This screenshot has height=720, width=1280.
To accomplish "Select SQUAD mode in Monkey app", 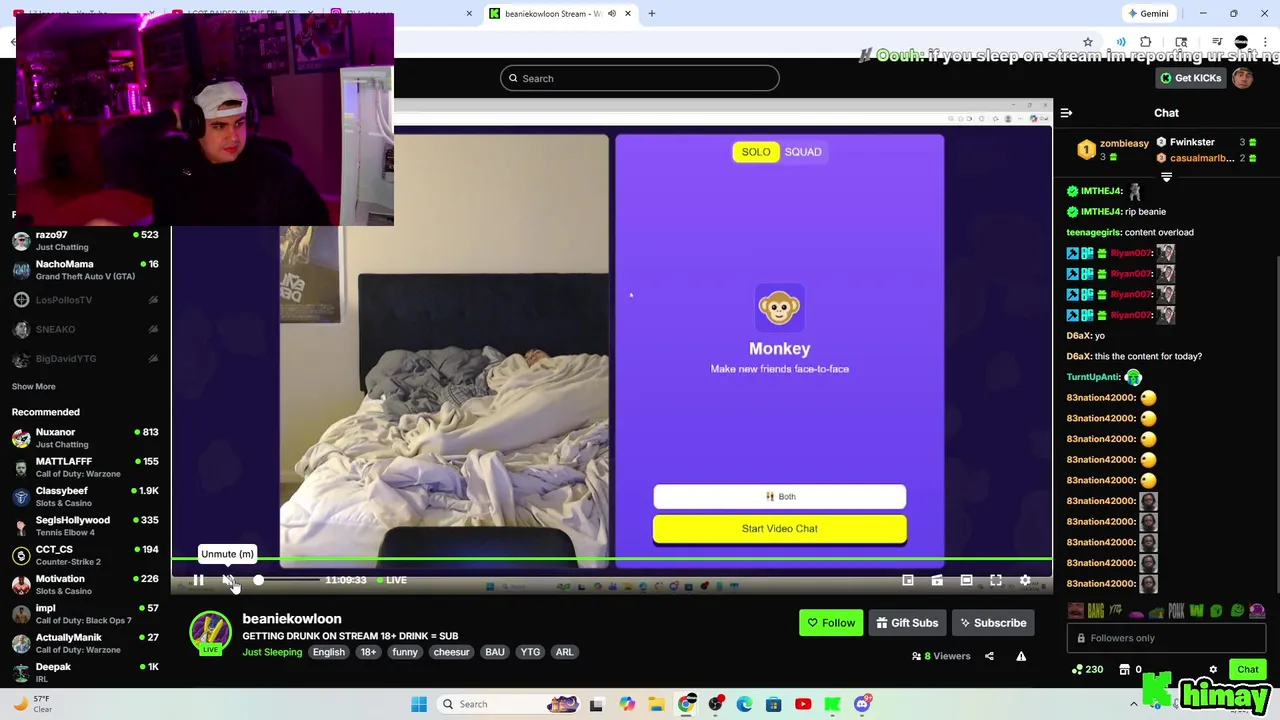I will click(x=803, y=152).
